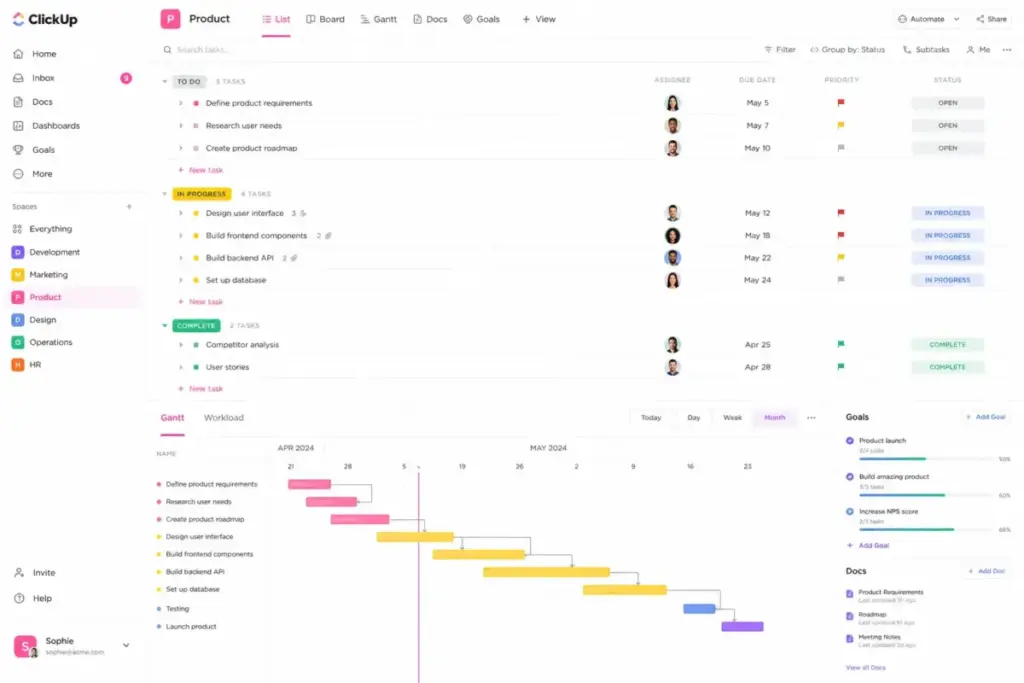Click Product launch goal progress bar
Screen dimensions: 1024x683
click(927, 459)
